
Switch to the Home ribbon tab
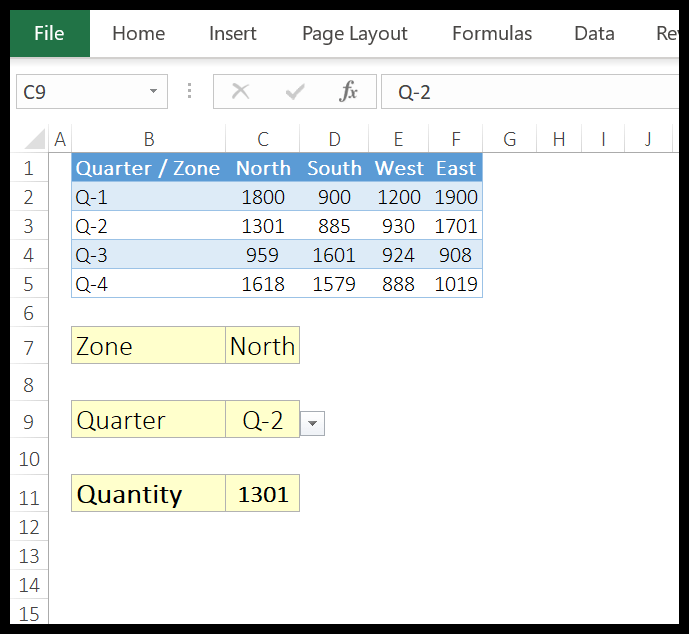pos(138,33)
